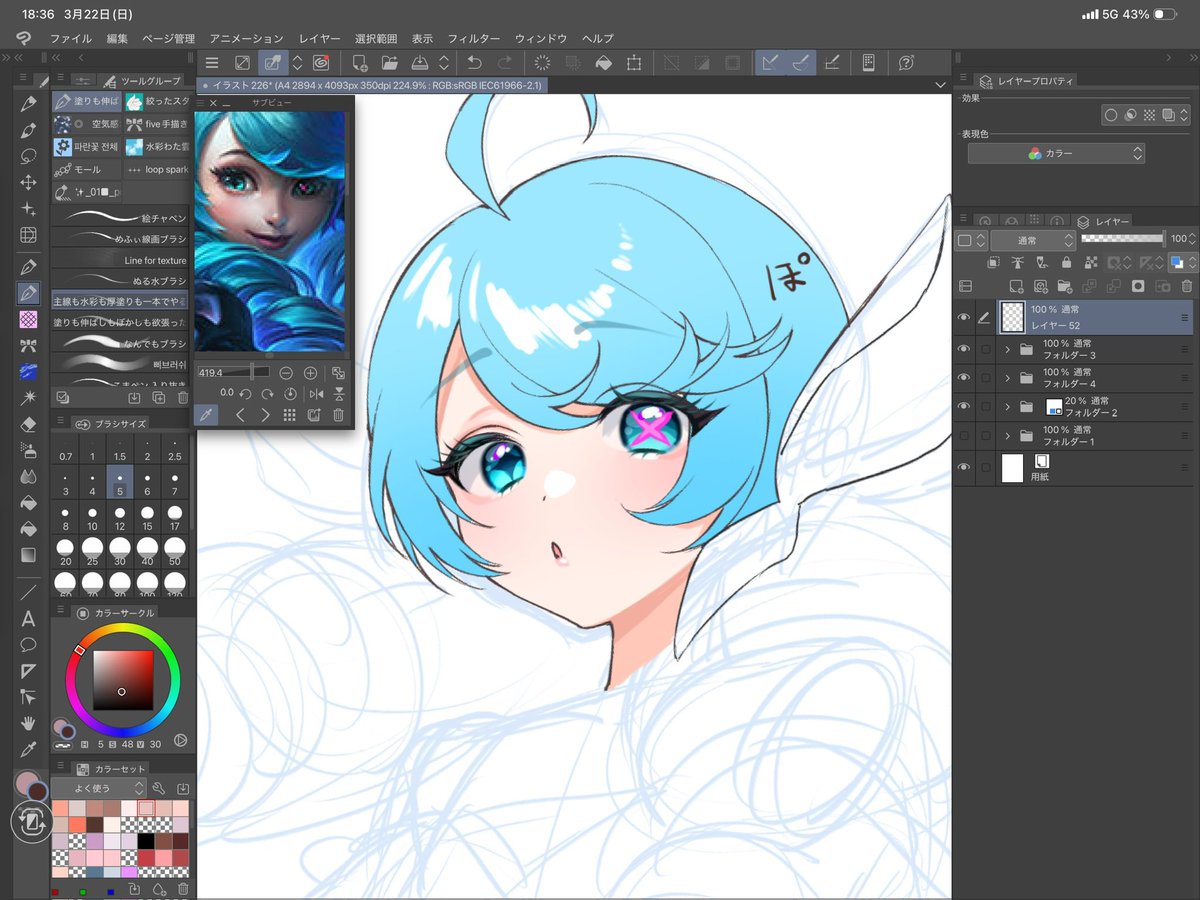
Task: Click New layer folder icon
Action: tap(1064, 286)
